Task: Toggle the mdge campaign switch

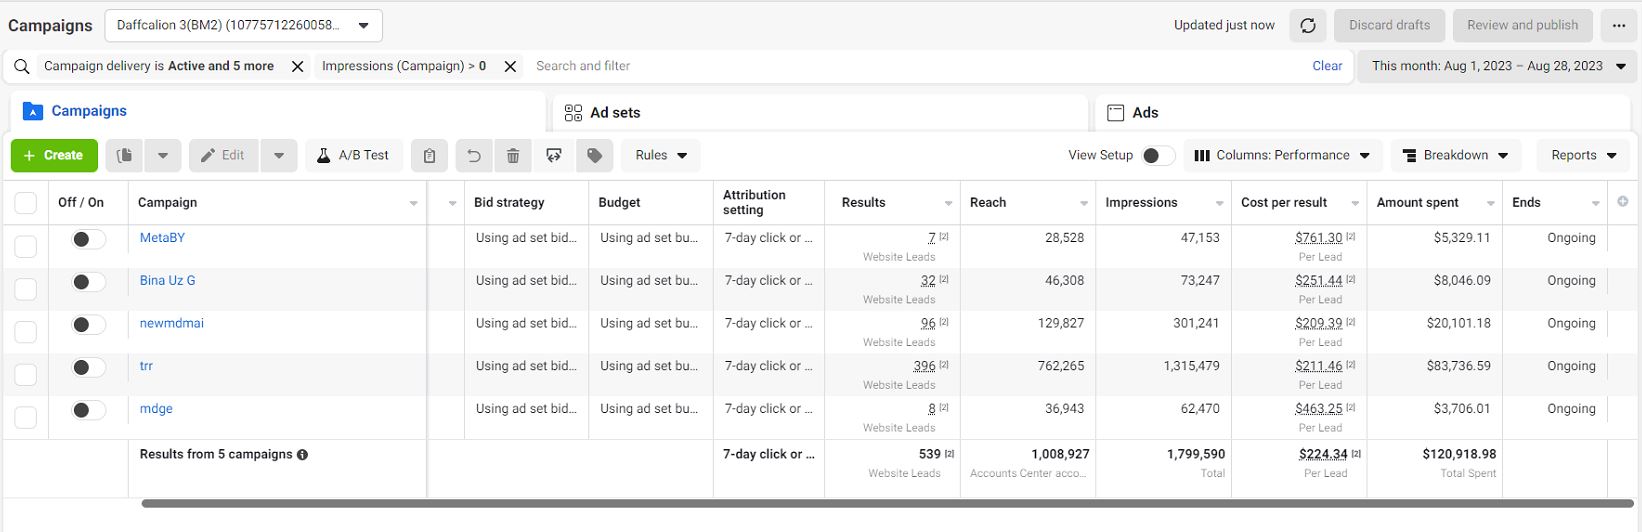Action: pos(88,411)
